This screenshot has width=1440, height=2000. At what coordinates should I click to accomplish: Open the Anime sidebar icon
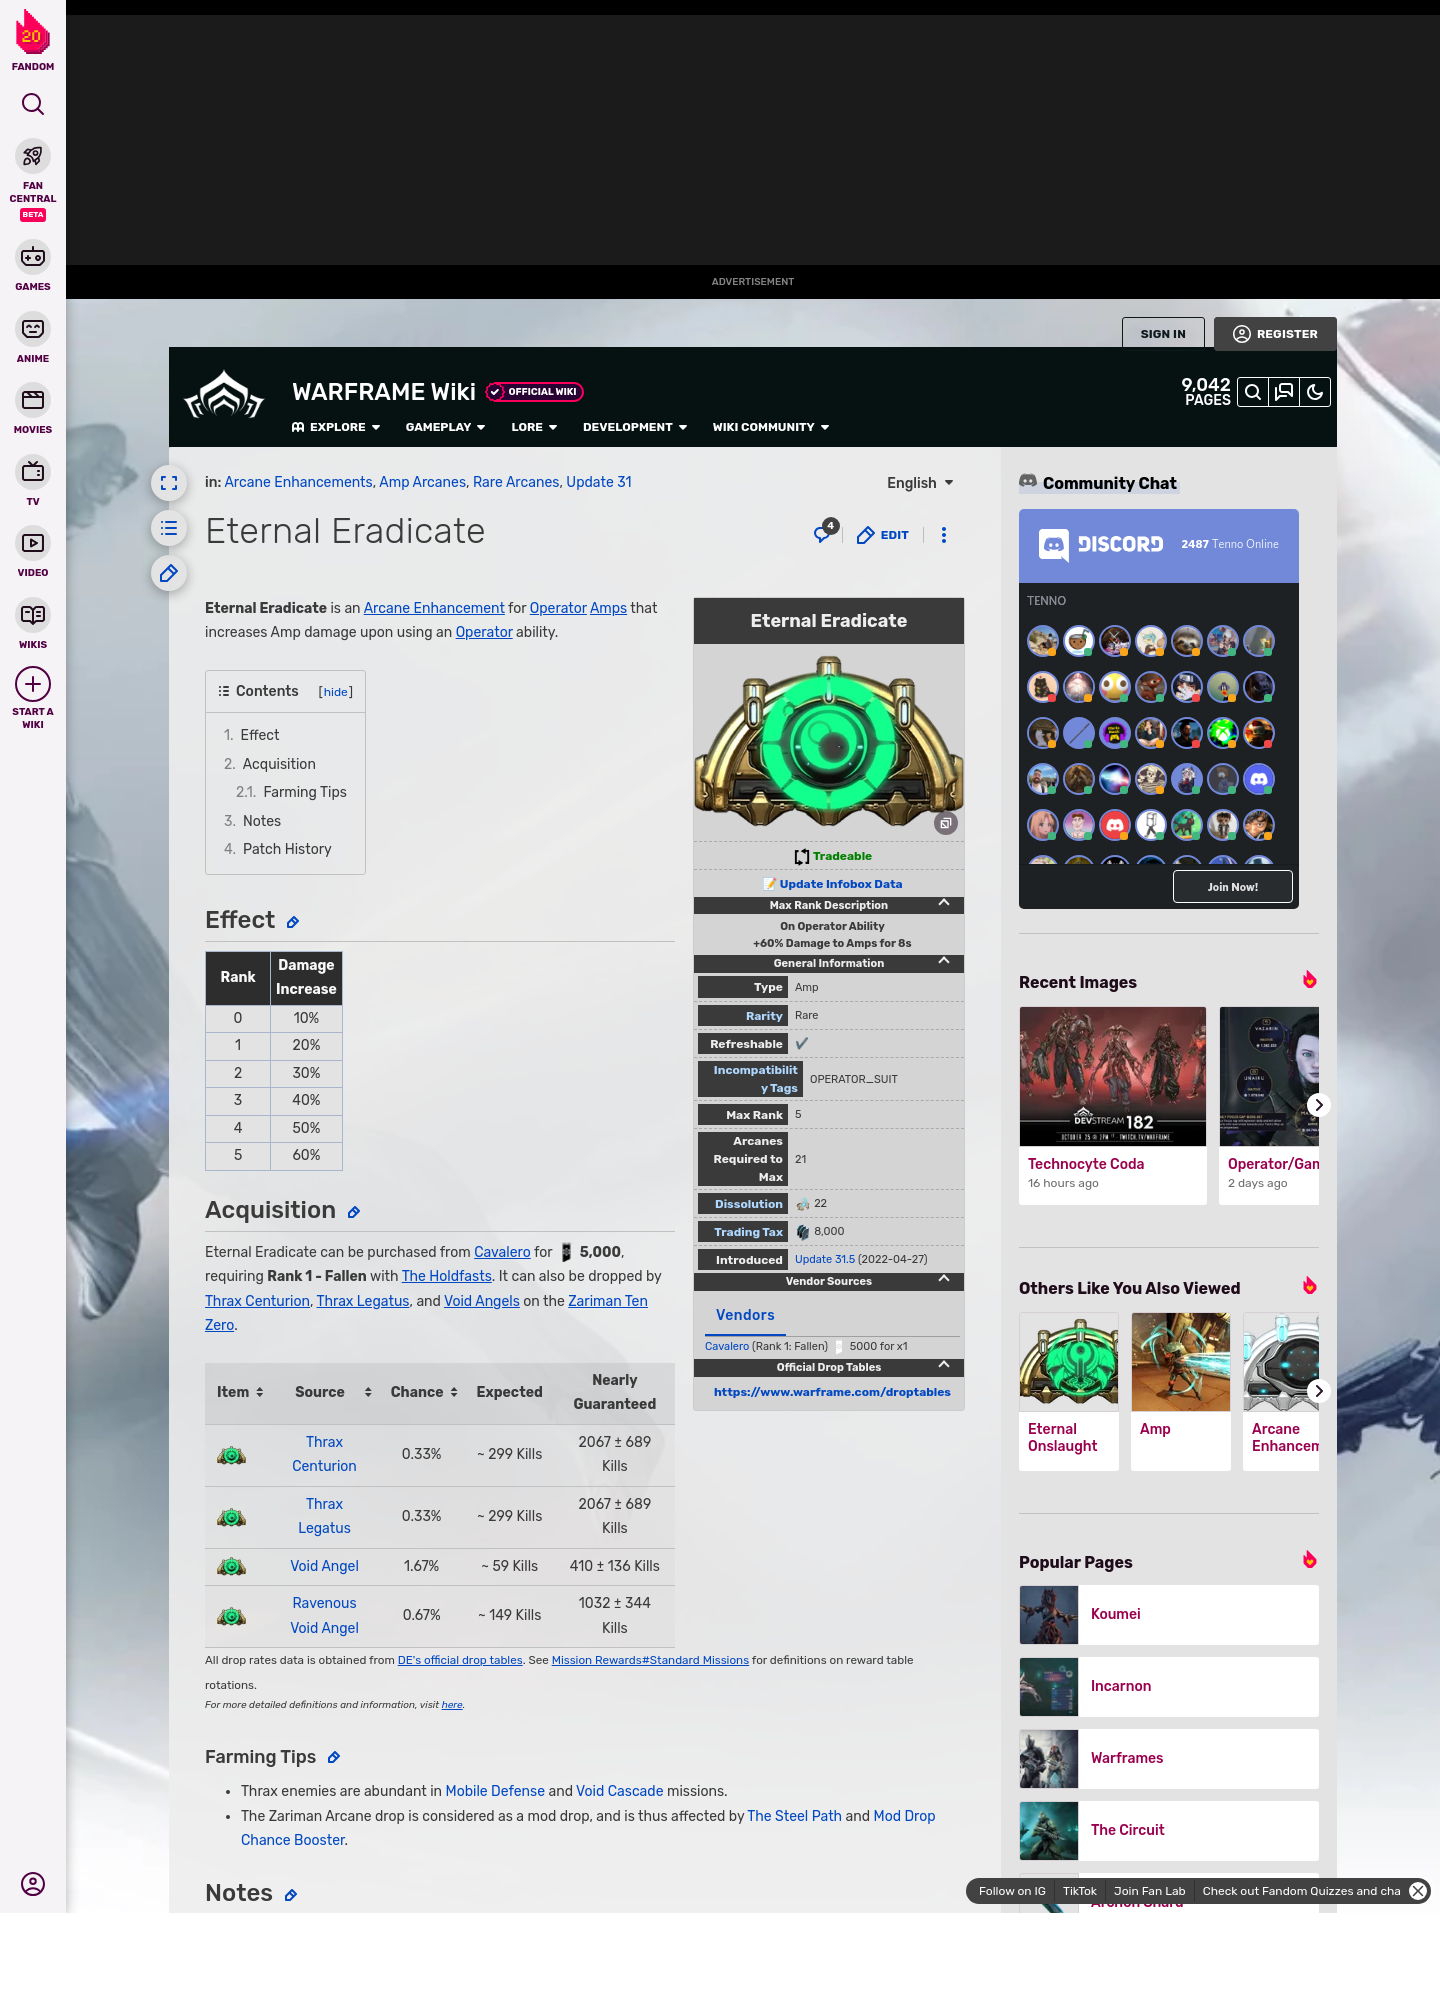click(33, 329)
